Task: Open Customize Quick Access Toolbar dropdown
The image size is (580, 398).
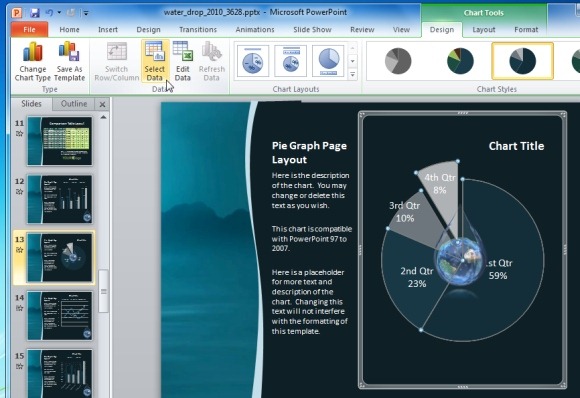Action: click(86, 13)
